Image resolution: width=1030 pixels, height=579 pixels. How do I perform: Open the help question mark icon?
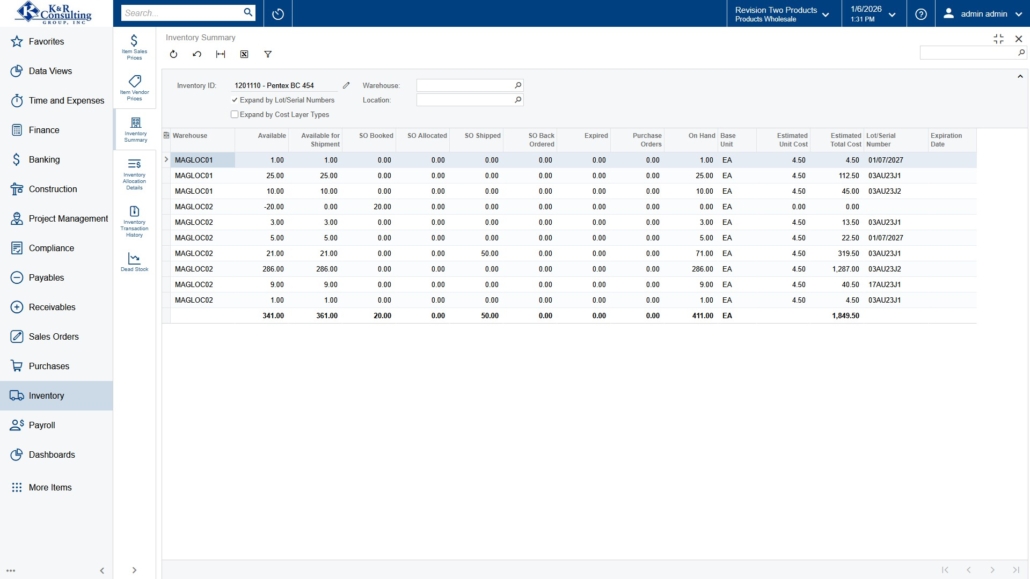pos(920,14)
